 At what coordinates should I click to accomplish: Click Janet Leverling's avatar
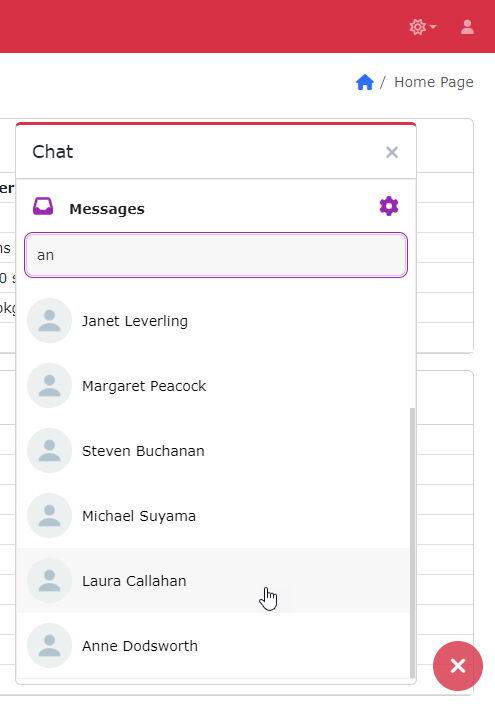pyautogui.click(x=49, y=321)
